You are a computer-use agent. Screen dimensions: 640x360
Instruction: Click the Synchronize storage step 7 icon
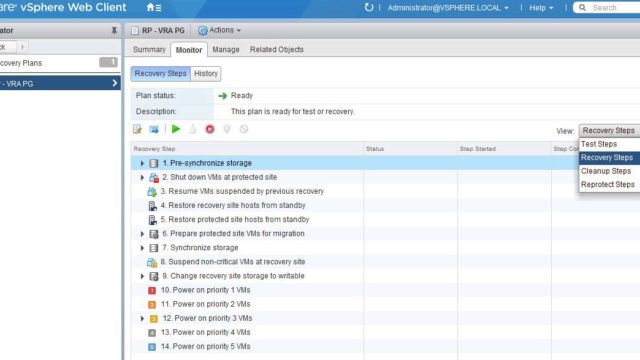153,248
